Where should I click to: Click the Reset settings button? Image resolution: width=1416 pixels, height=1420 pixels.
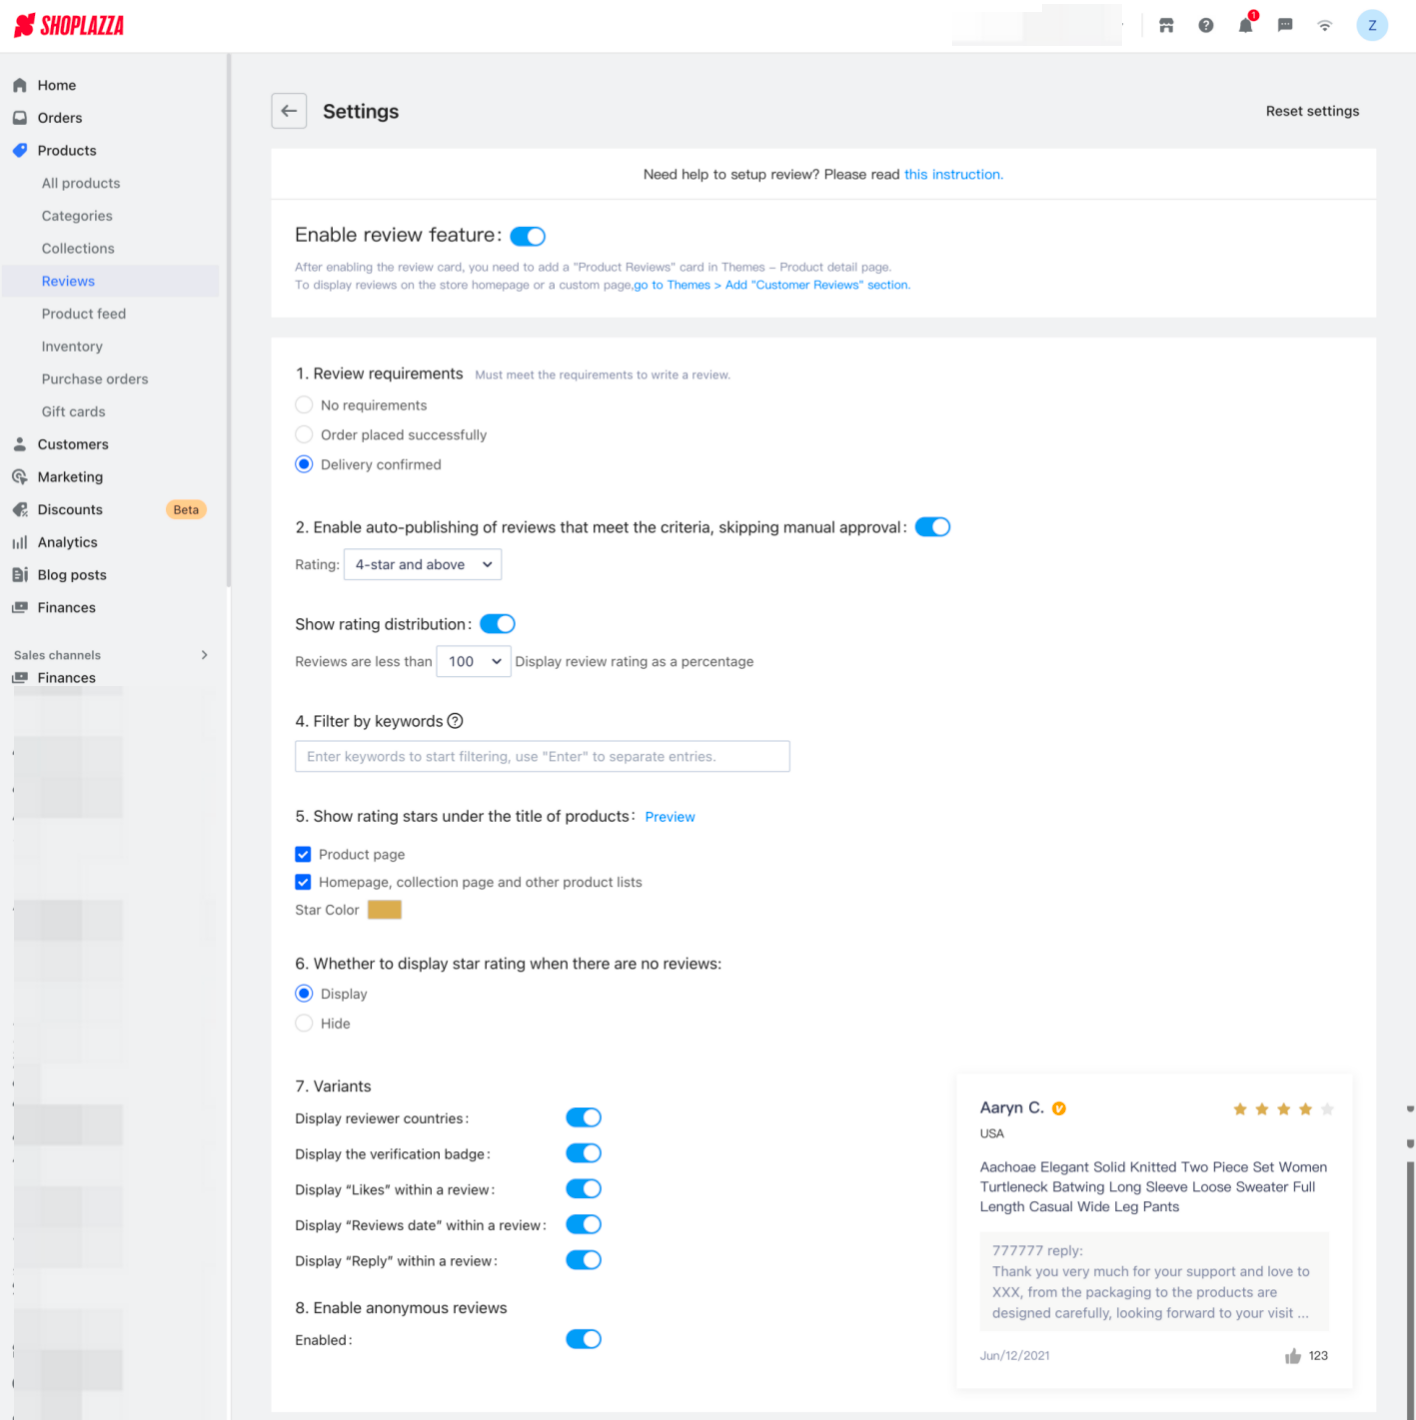click(1312, 111)
